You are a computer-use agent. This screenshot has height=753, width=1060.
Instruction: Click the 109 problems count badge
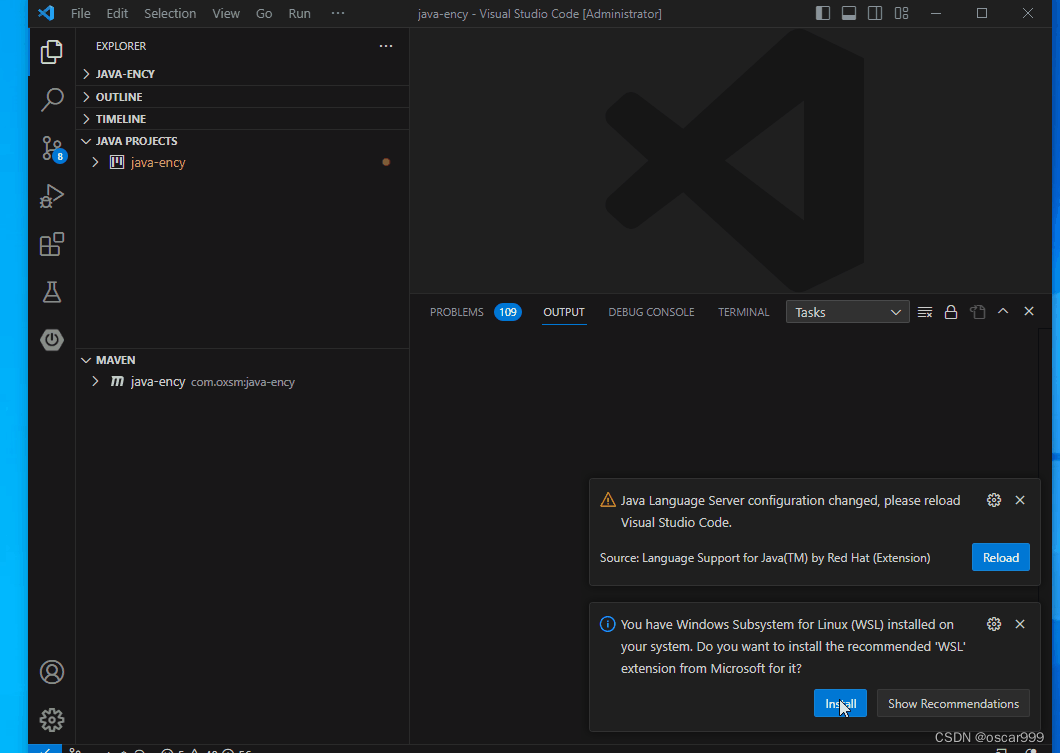coord(508,312)
